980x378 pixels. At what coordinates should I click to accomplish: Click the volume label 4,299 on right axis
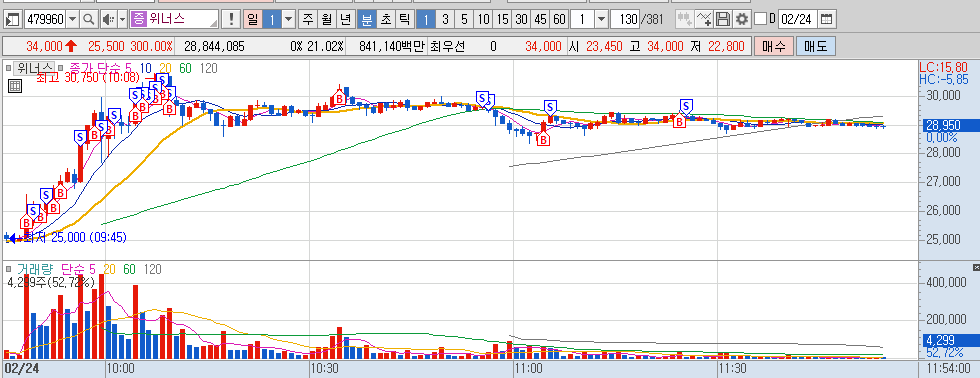(x=944, y=342)
